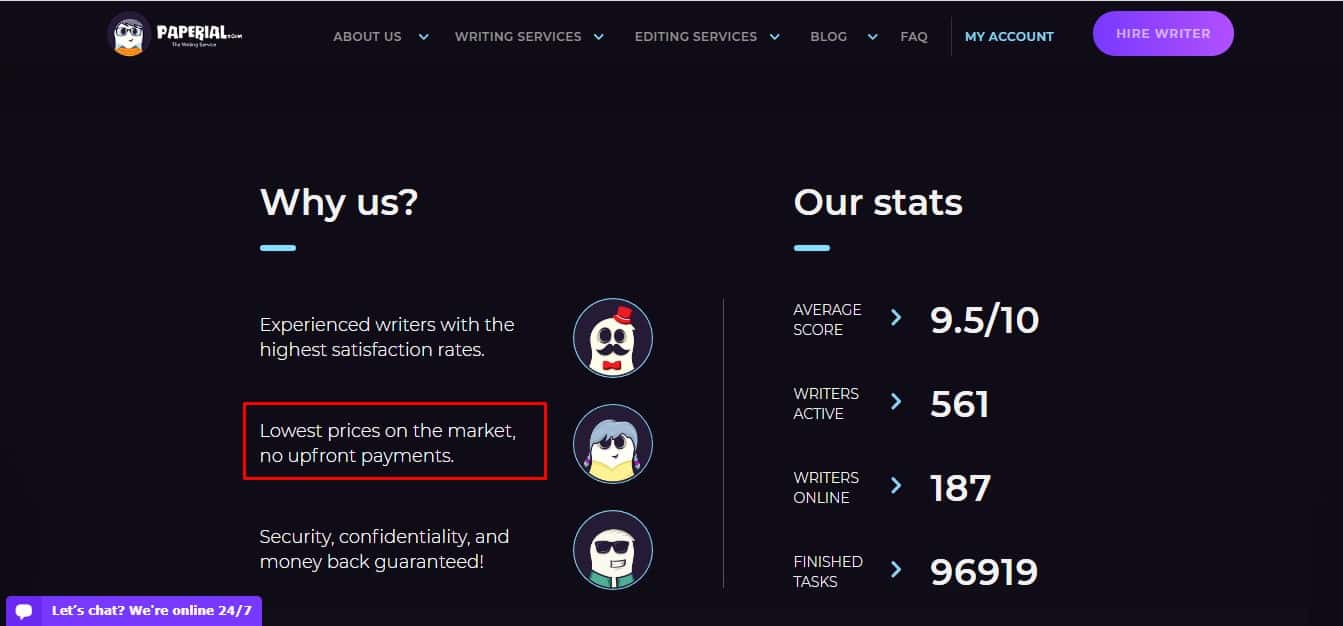Click the Paperial owl logo
The height and width of the screenshot is (626, 1343).
click(x=129, y=34)
